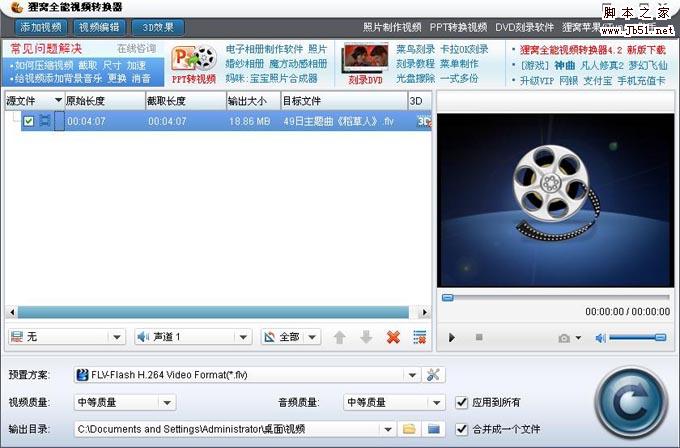Image resolution: width=680 pixels, height=448 pixels.
Task: Play the preview video
Action: (452, 337)
